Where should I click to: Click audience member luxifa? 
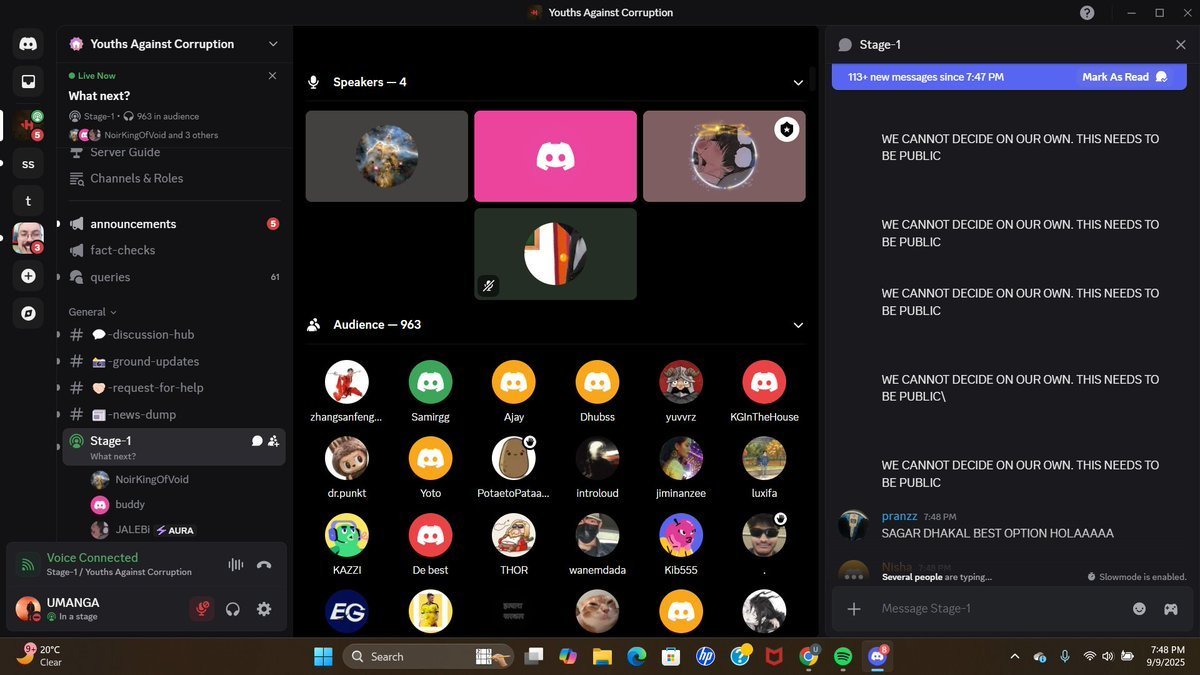764,467
